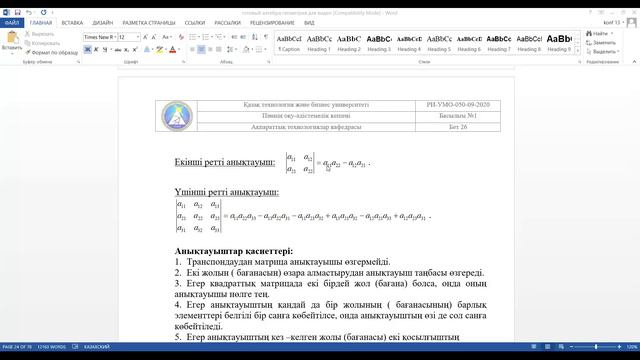This screenshot has height=360, width=640.
Task: Toggle superscript formatting
Action: tap(135, 49)
